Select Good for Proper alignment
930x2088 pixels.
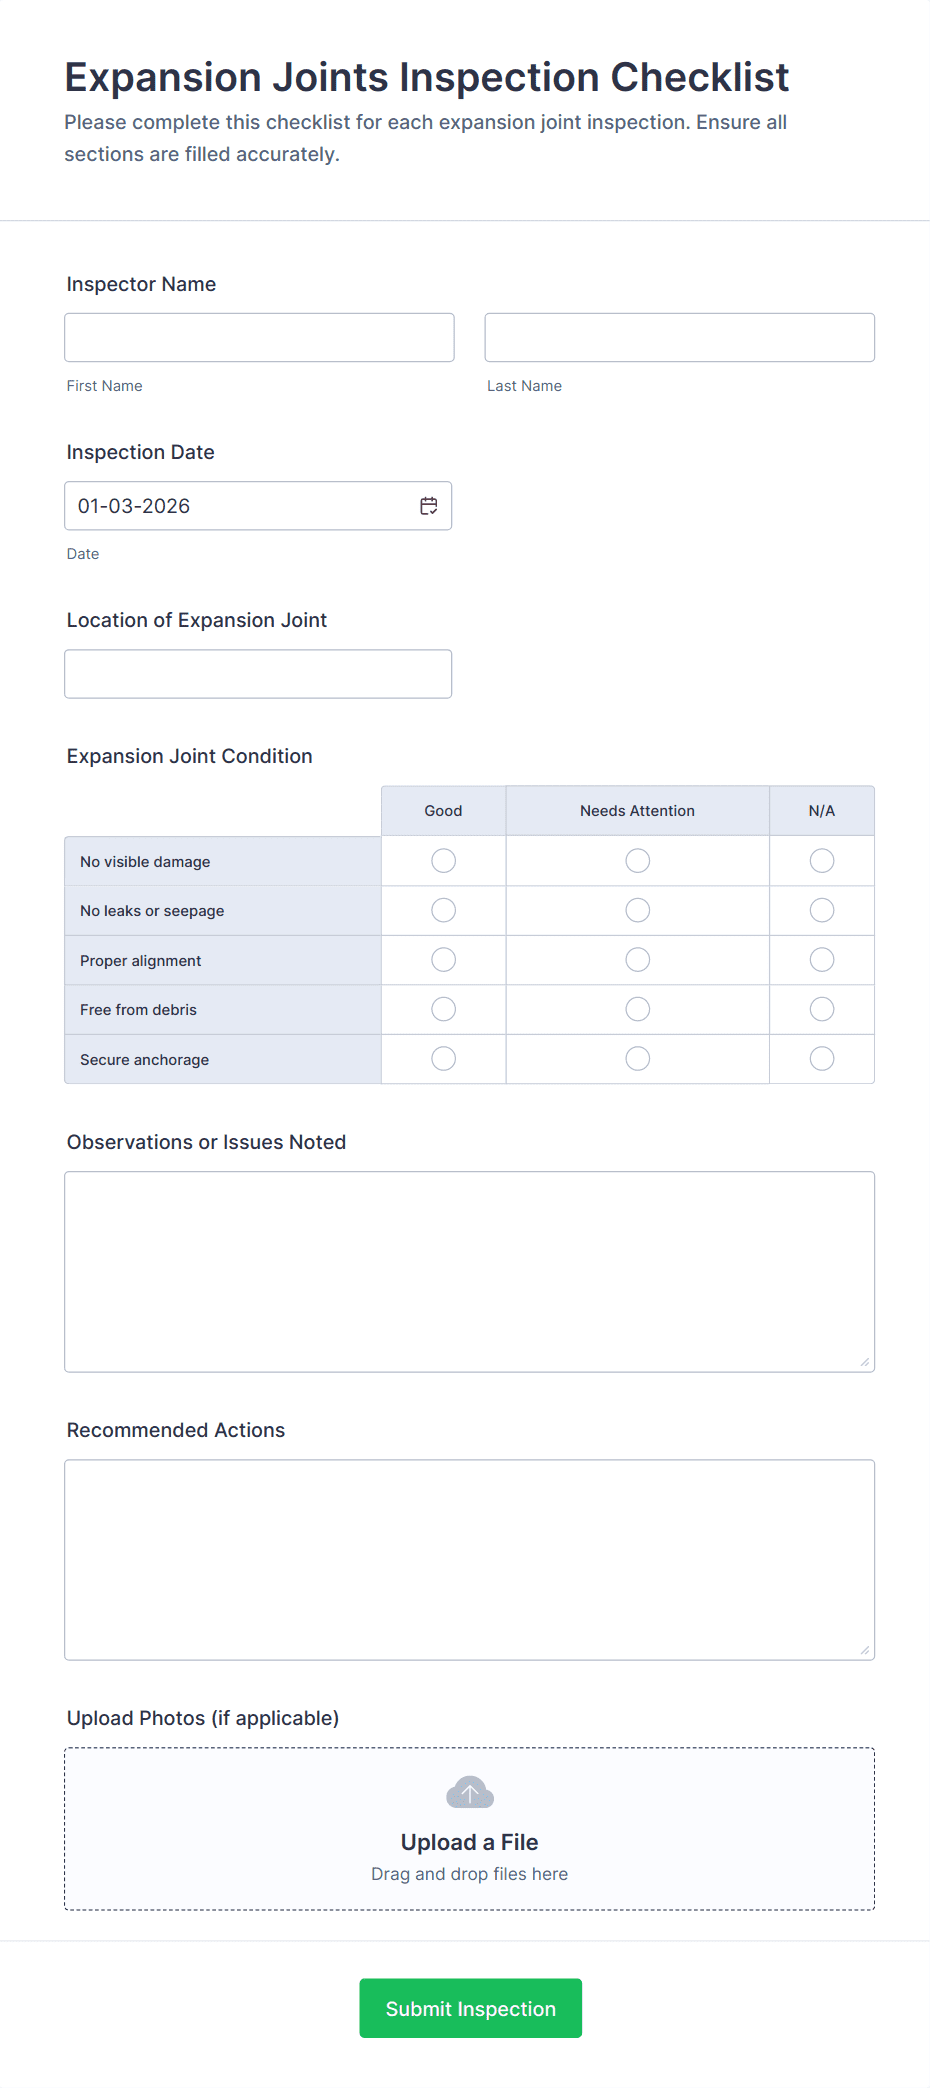(x=443, y=959)
